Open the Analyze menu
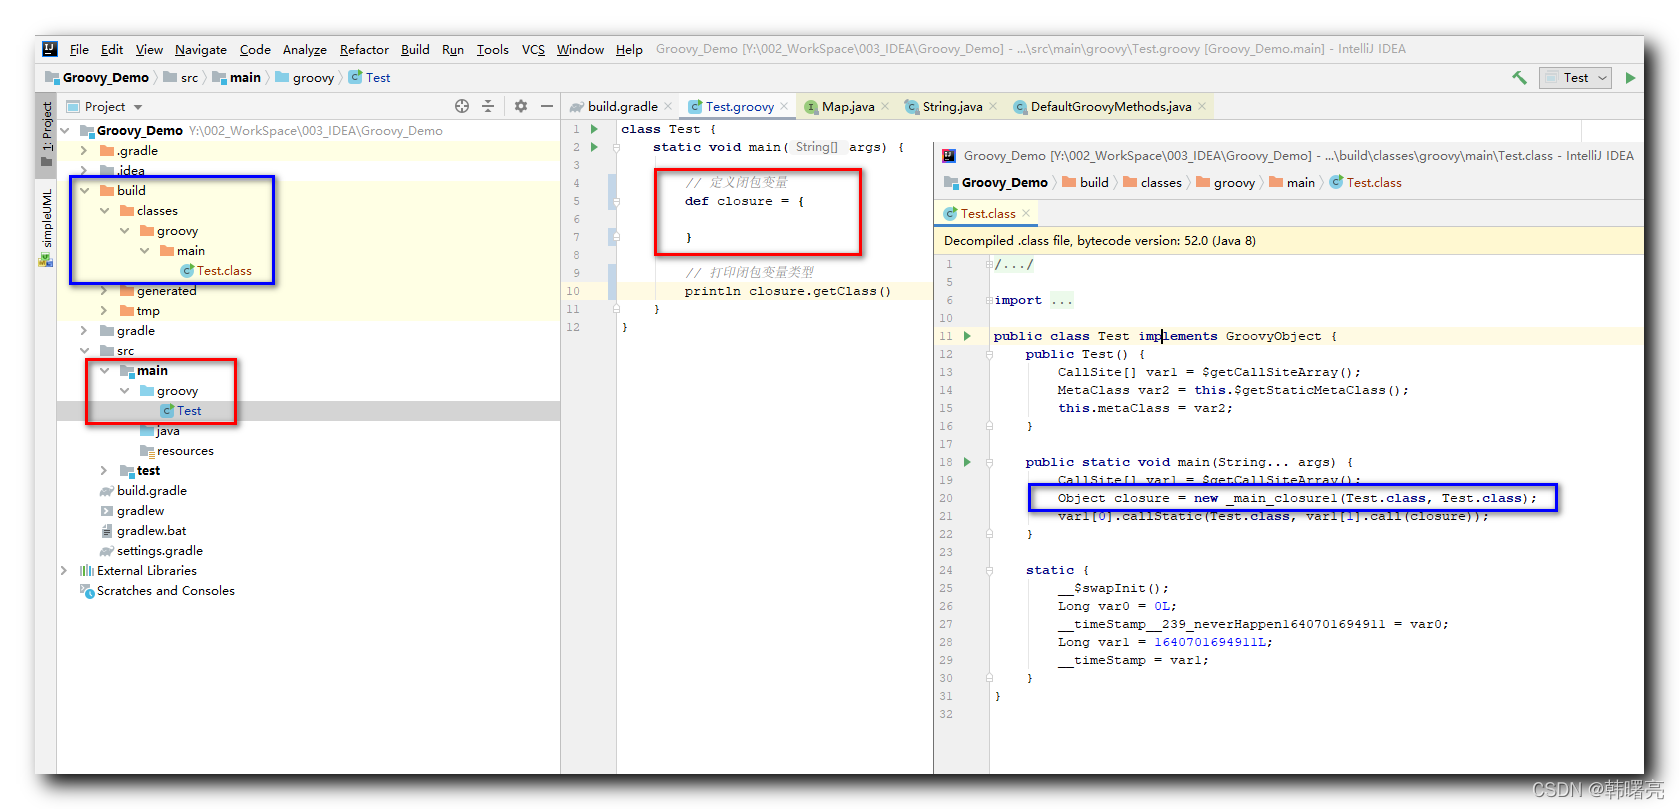 (305, 49)
